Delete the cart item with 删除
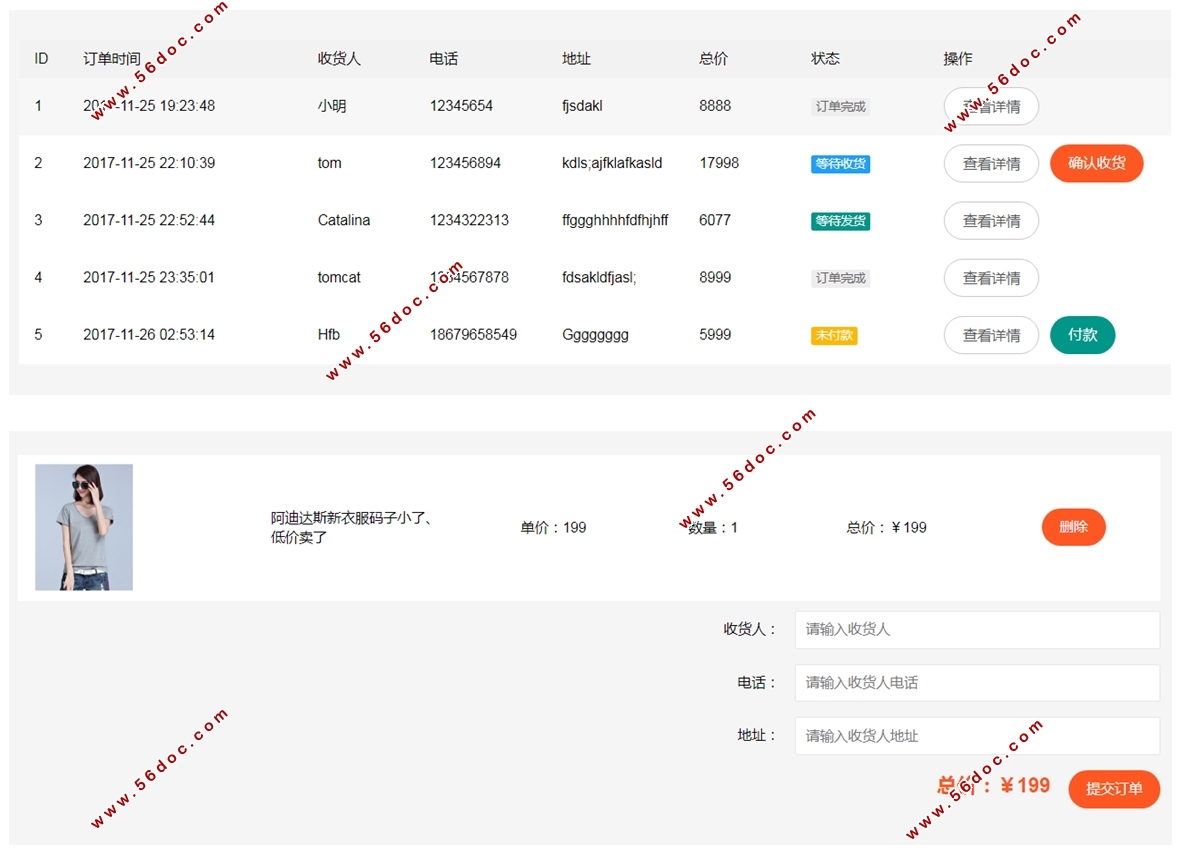The width and height of the screenshot is (1178, 851). coord(1073,527)
